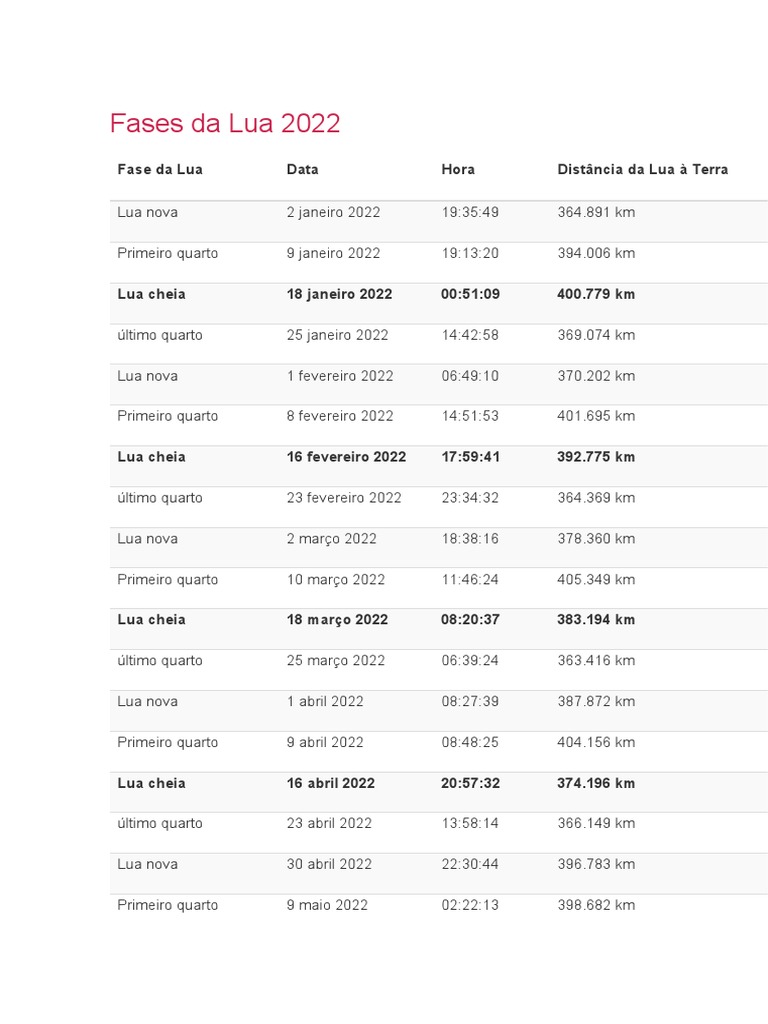Viewport: 768px width, 1024px height.
Task: Select the bold "16 abril 2022" date
Action: tap(330, 783)
